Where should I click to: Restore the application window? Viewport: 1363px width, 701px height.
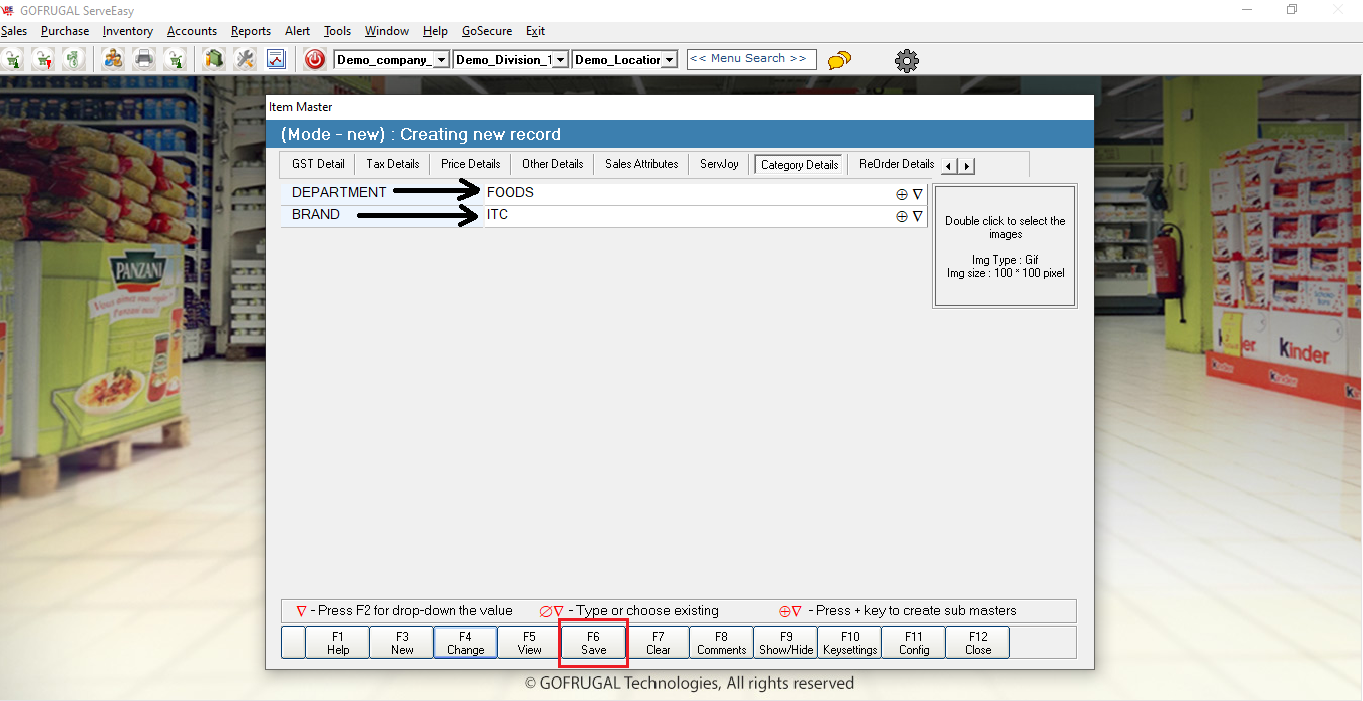point(1292,9)
